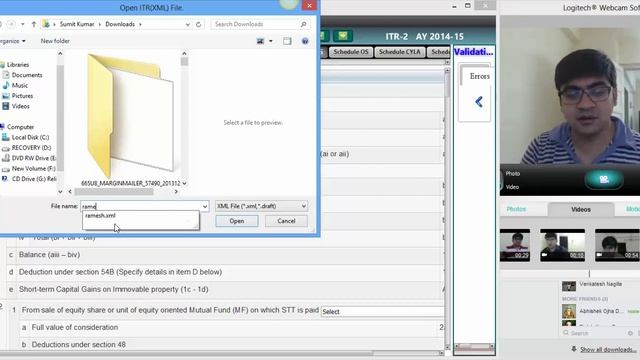This screenshot has width=640, height=360.
Task: Click the Open button
Action: (237, 221)
